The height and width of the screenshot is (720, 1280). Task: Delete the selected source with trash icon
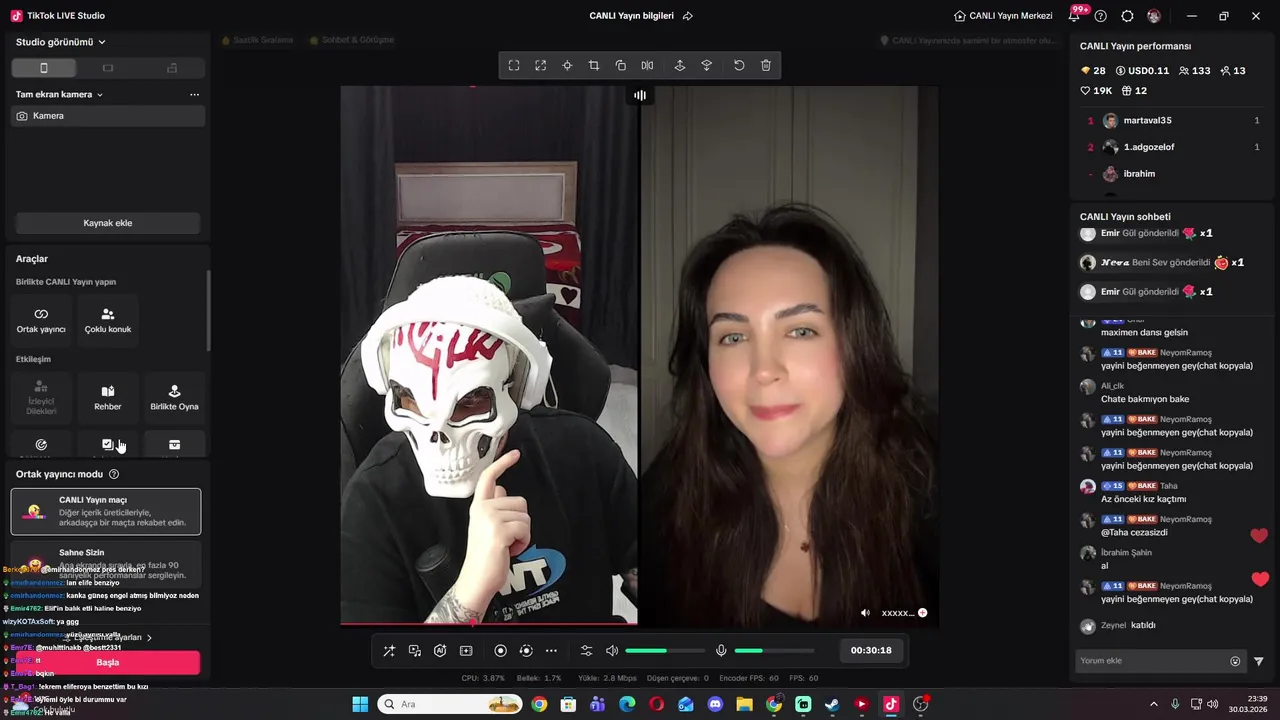(766, 65)
